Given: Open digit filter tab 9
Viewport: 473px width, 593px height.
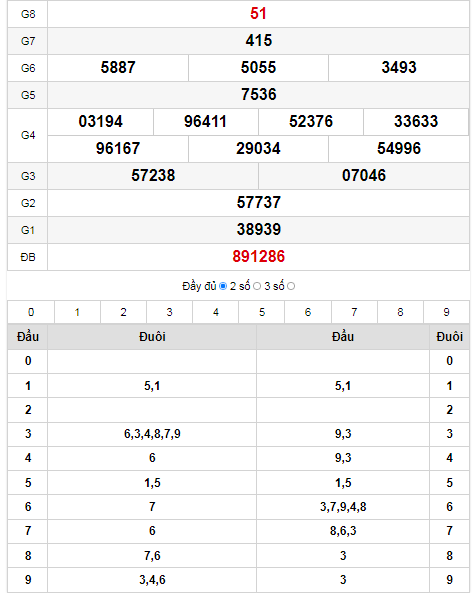Looking at the screenshot, I should point(447,312).
